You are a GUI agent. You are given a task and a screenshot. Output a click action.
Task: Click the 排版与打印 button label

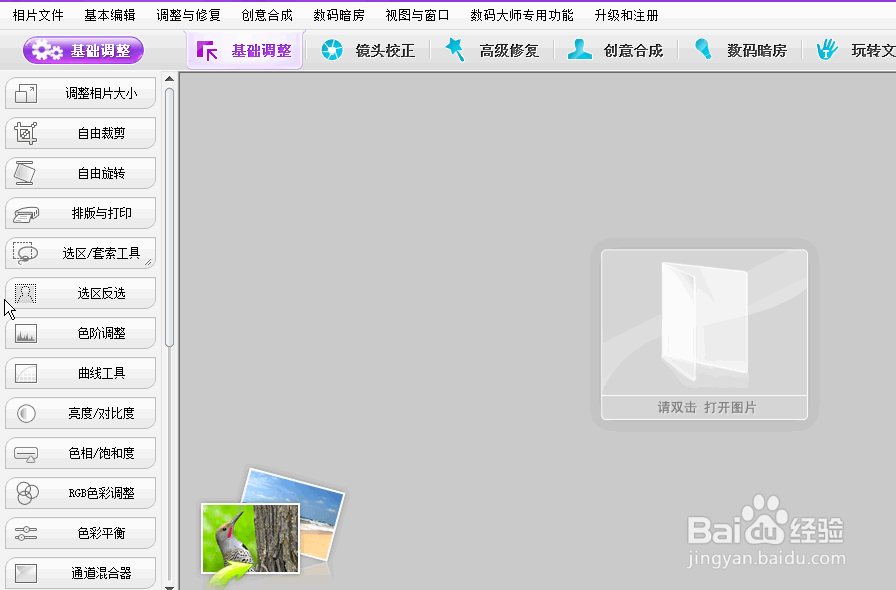101,213
